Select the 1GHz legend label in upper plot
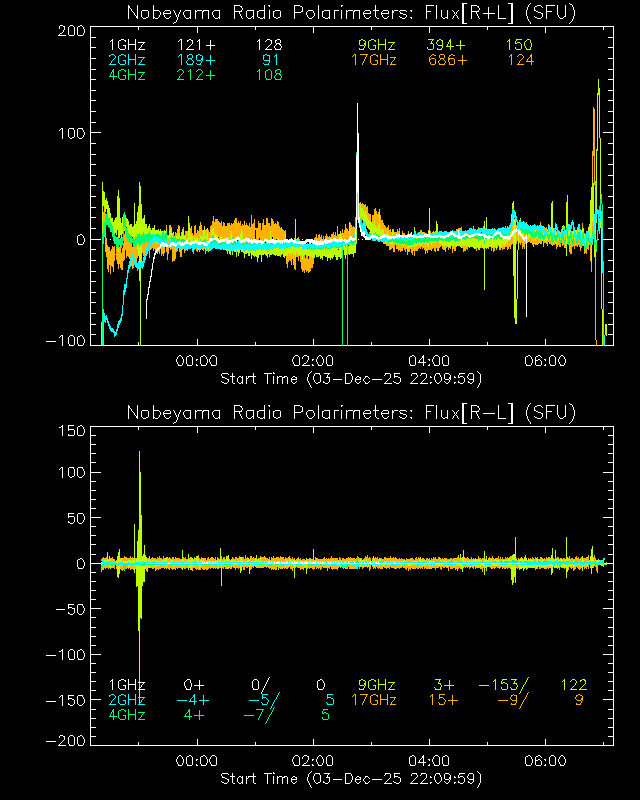 click(x=127, y=46)
